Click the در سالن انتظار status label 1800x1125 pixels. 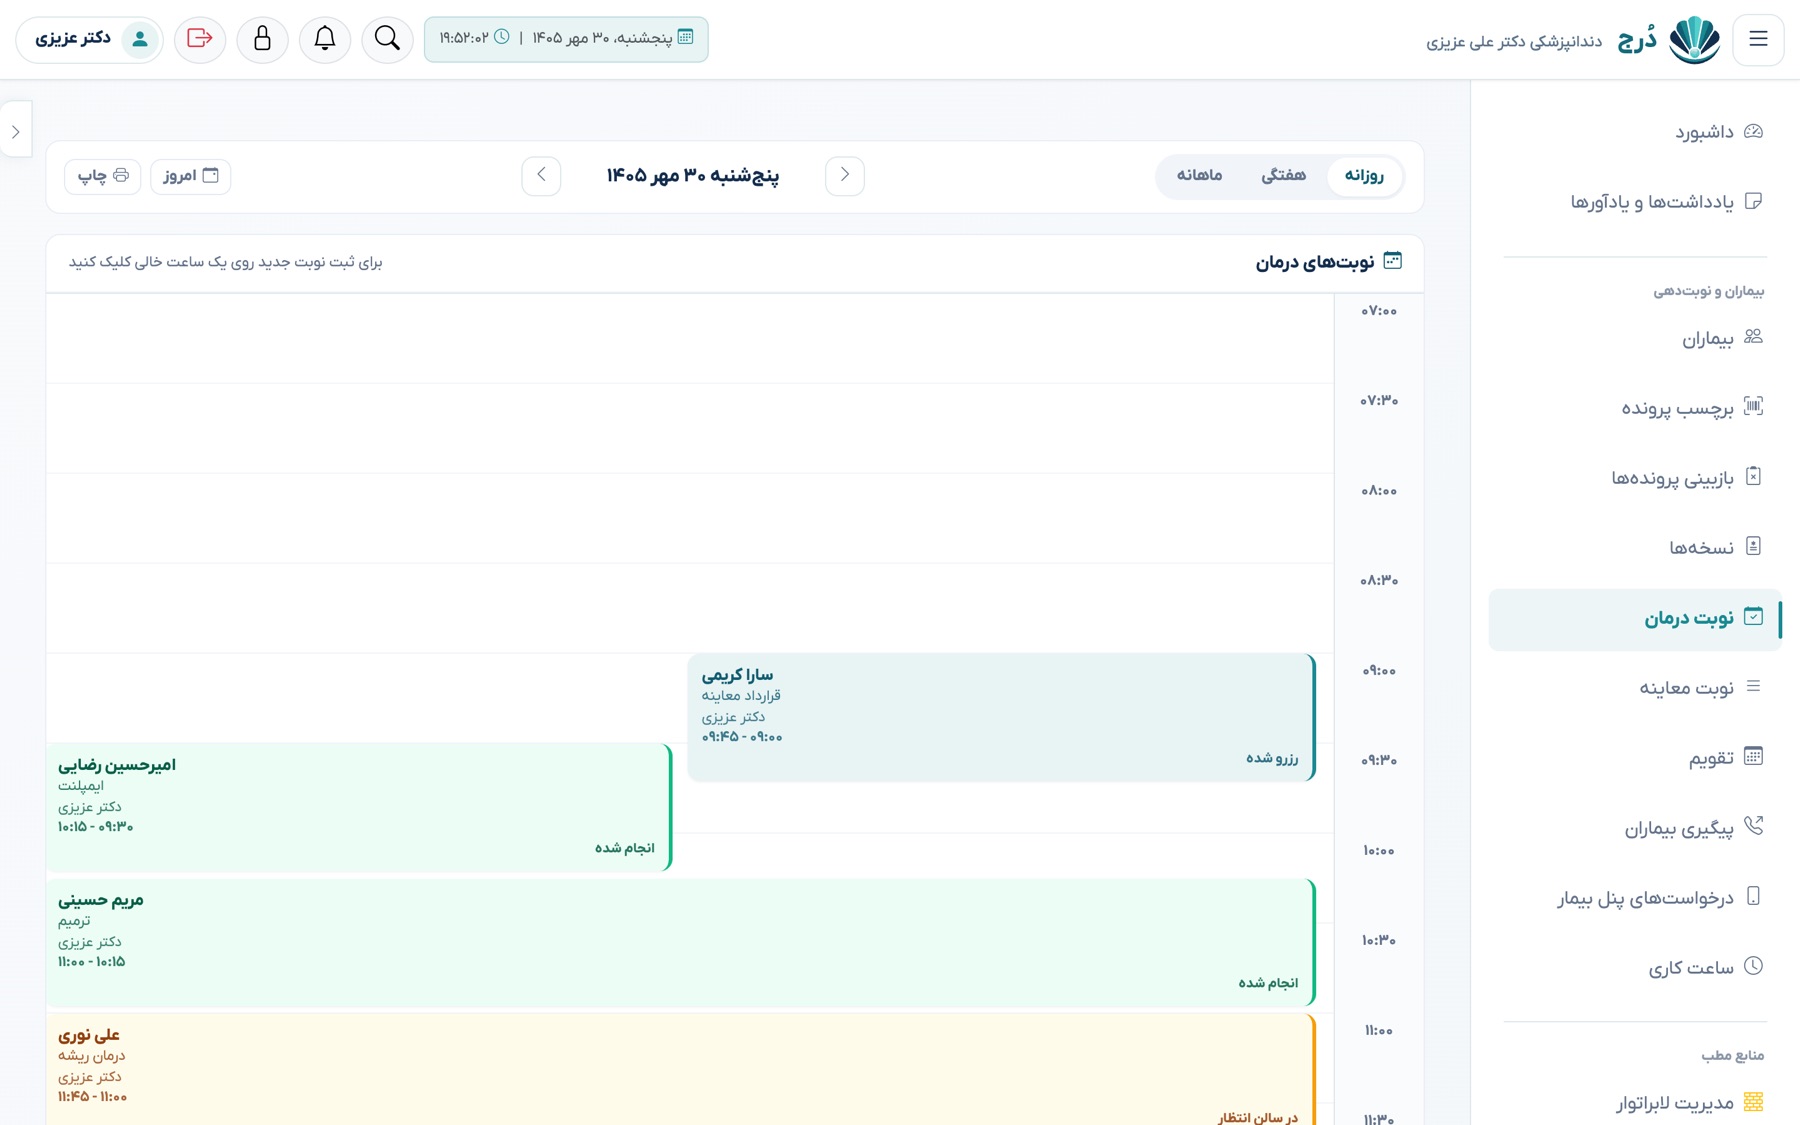point(1258,1118)
